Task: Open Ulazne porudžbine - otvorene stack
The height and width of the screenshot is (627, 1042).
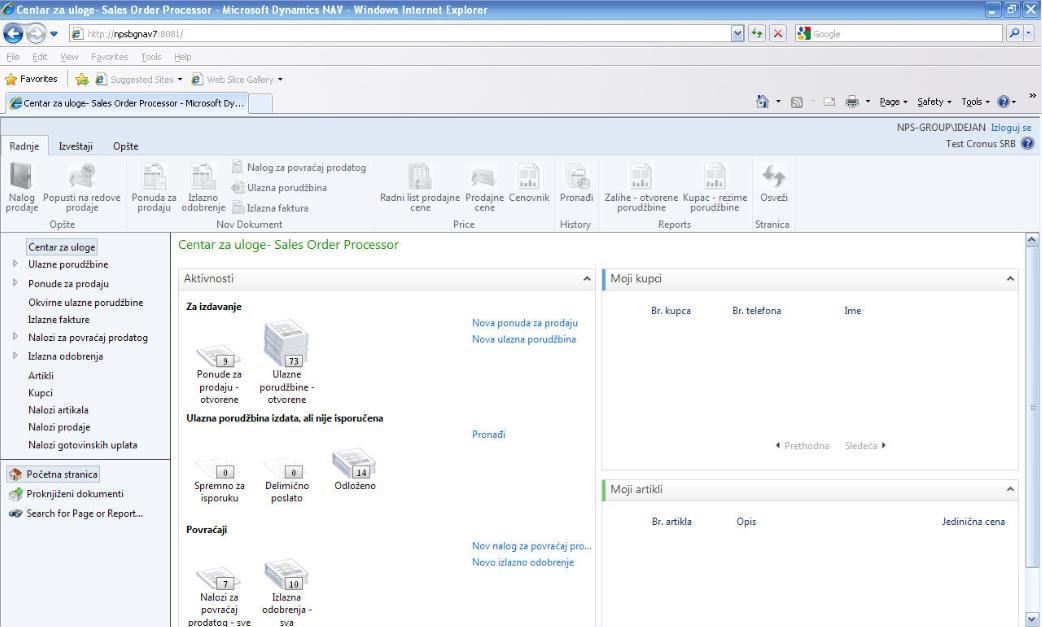Action: click(287, 362)
